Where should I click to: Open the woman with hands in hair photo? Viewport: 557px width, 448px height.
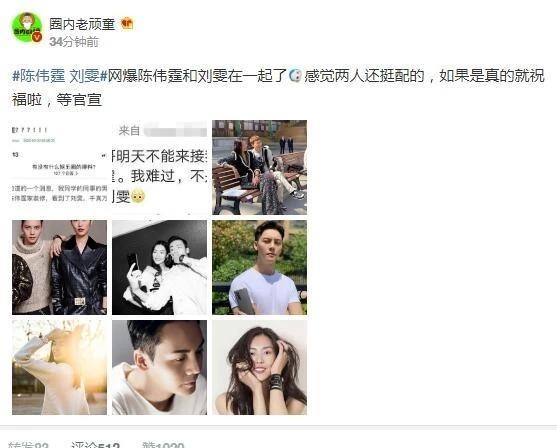click(x=260, y=367)
